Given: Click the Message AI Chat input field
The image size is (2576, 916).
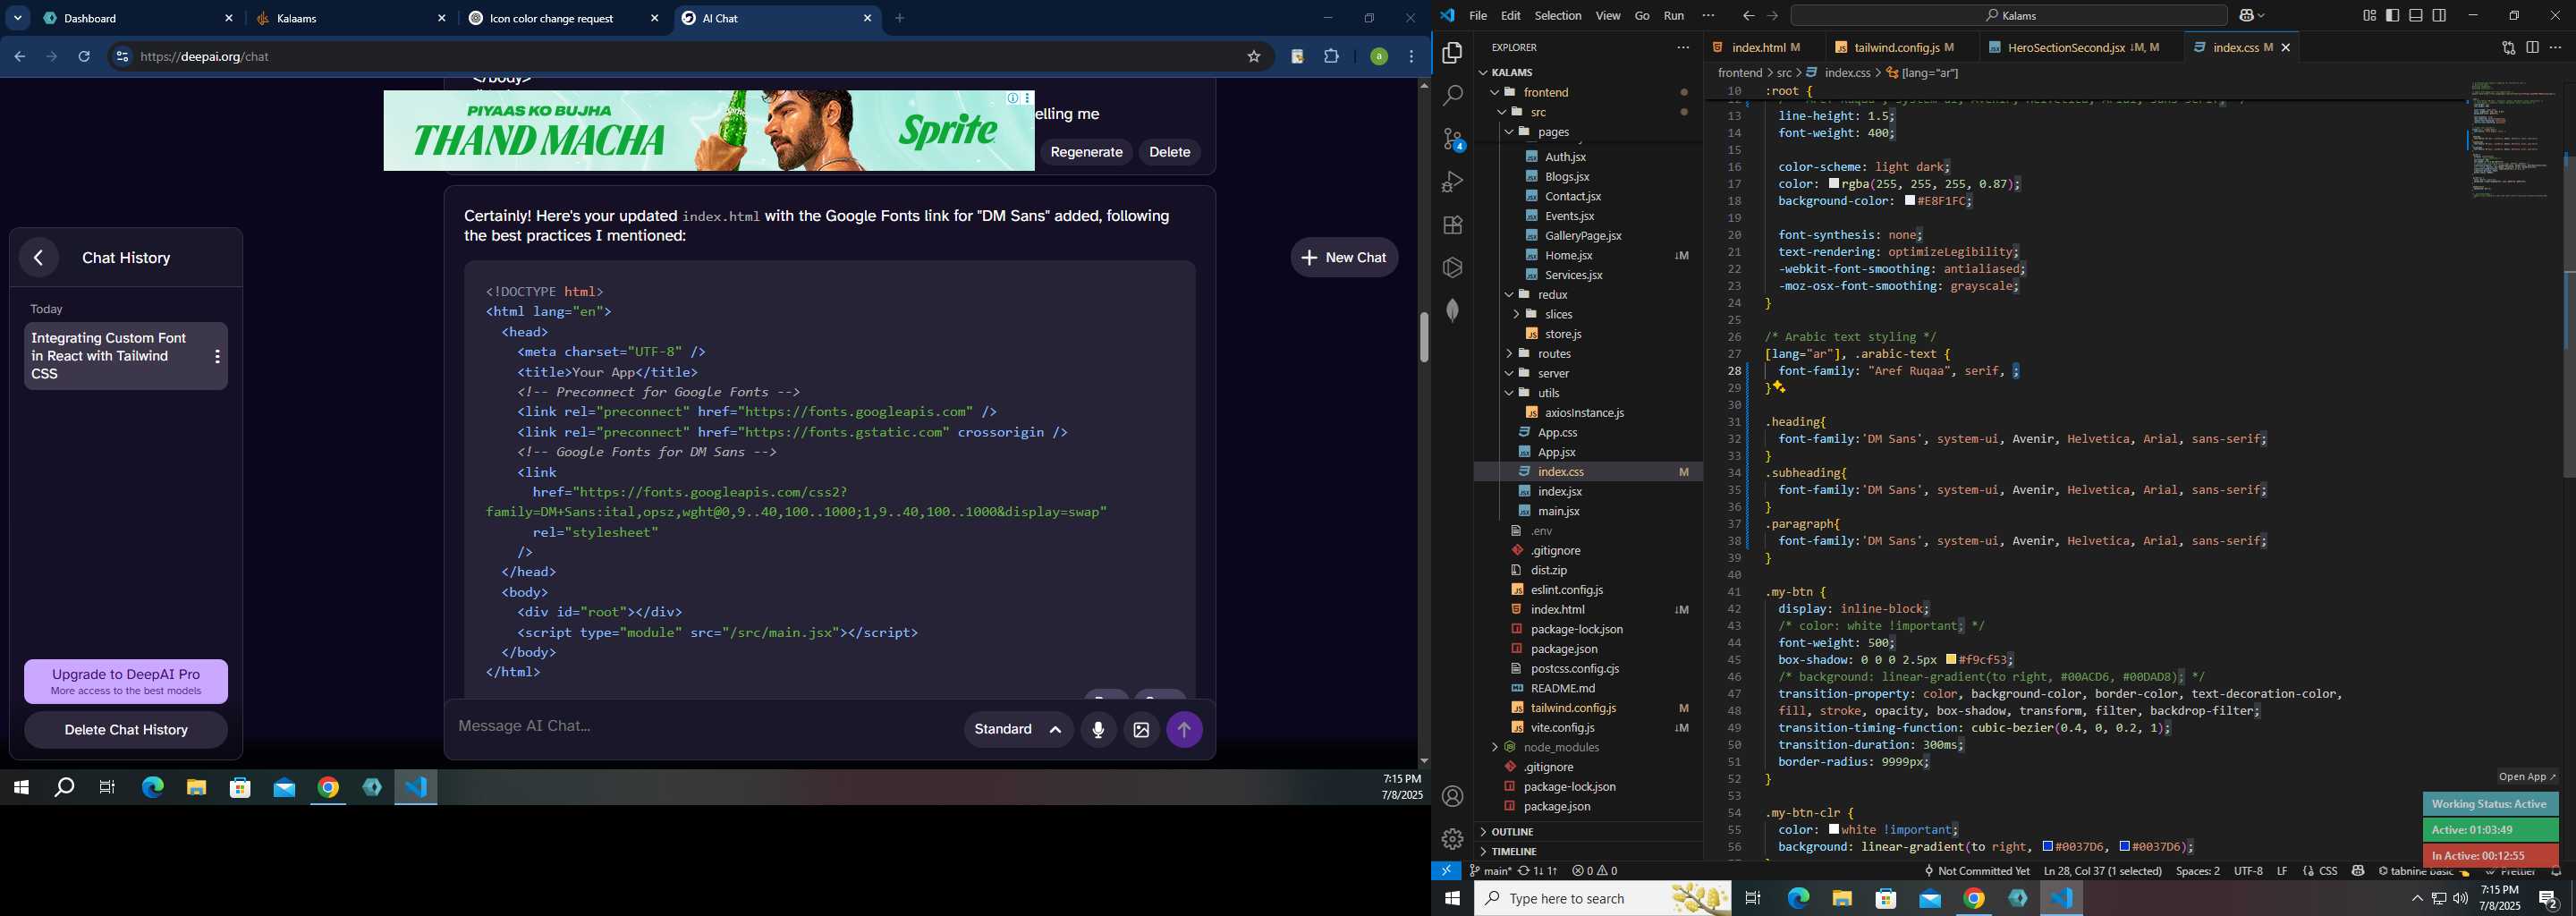Looking at the screenshot, I should tap(705, 727).
